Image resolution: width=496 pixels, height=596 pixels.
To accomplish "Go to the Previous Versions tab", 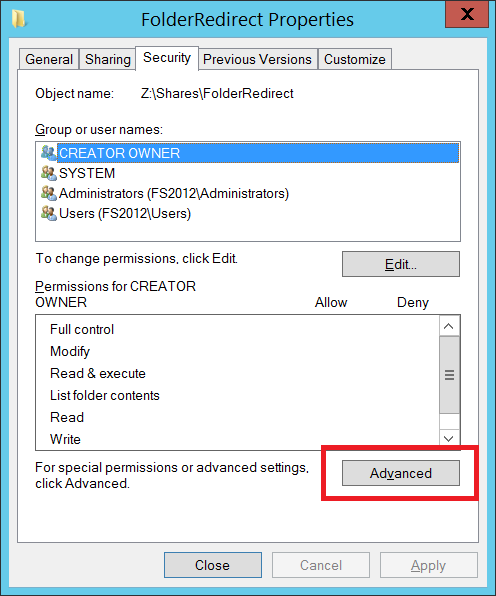I will point(257,59).
